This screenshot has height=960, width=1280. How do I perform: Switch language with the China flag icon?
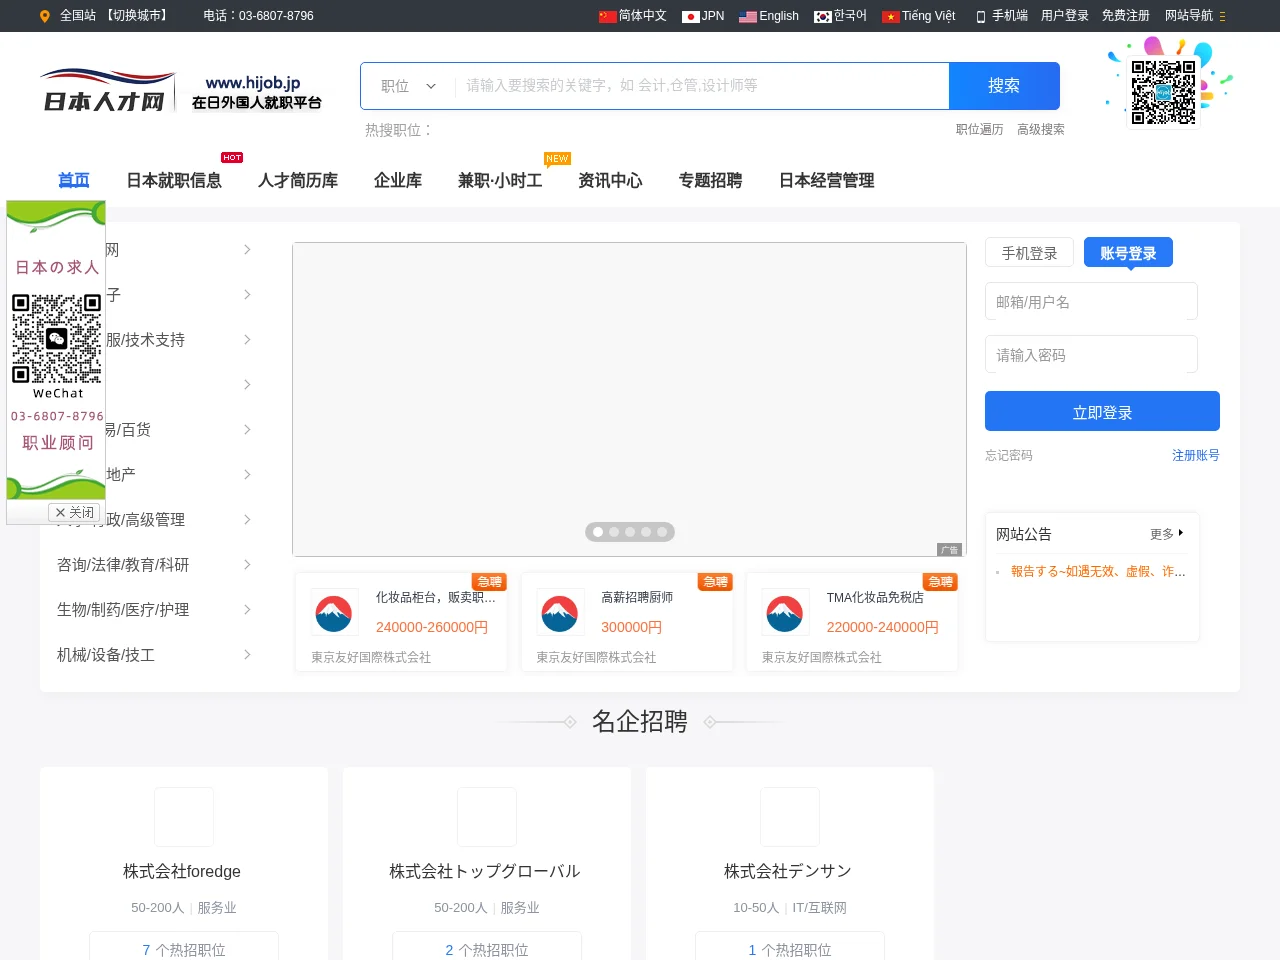(607, 16)
